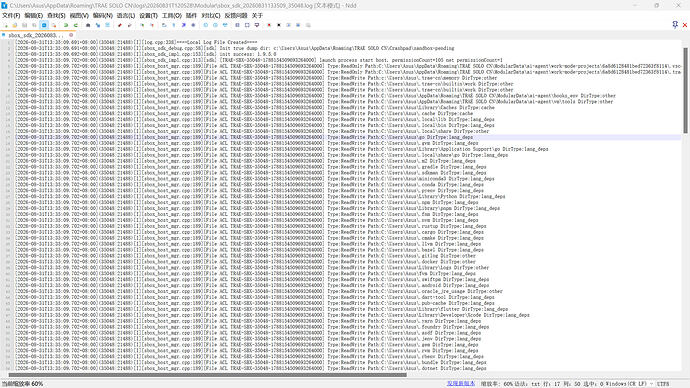Click the UTF8 encoding status entry
The width and height of the screenshot is (690, 388).
click(663, 384)
